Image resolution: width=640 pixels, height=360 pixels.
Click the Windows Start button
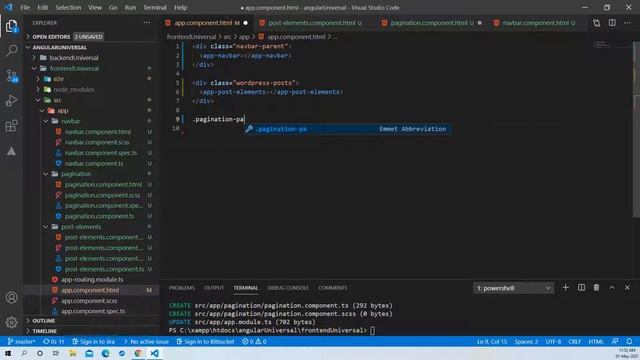(x=8, y=353)
